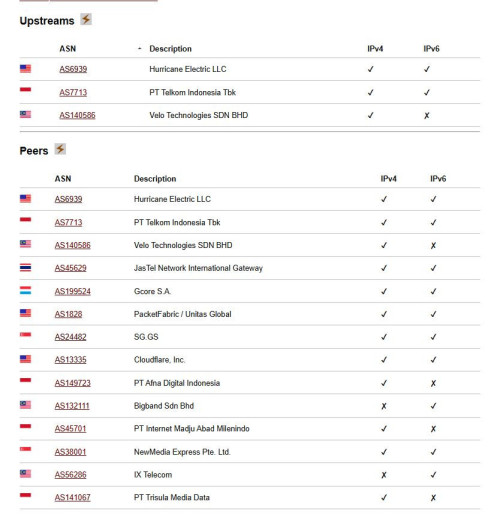Image resolution: width=500 pixels, height=529 pixels.
Task: Open AS7713 link in Upstreams table
Action: point(73,92)
